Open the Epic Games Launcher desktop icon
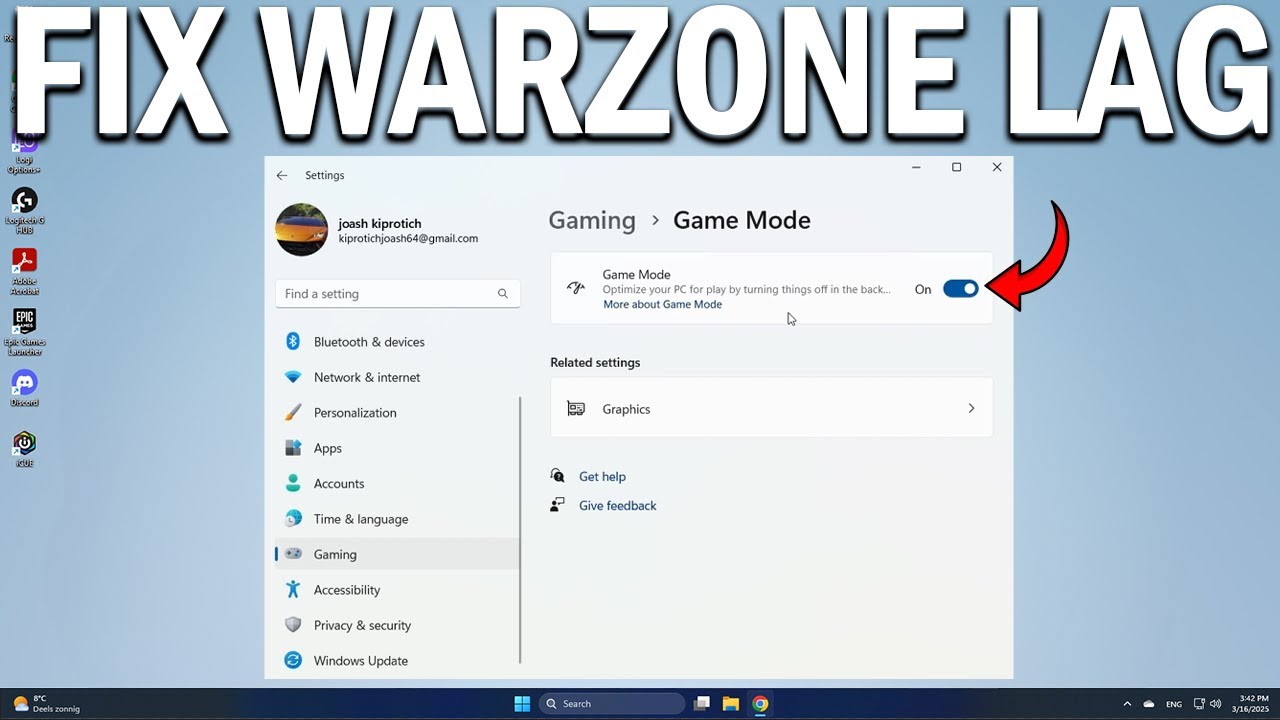Viewport: 1280px width, 720px height. pos(24,331)
